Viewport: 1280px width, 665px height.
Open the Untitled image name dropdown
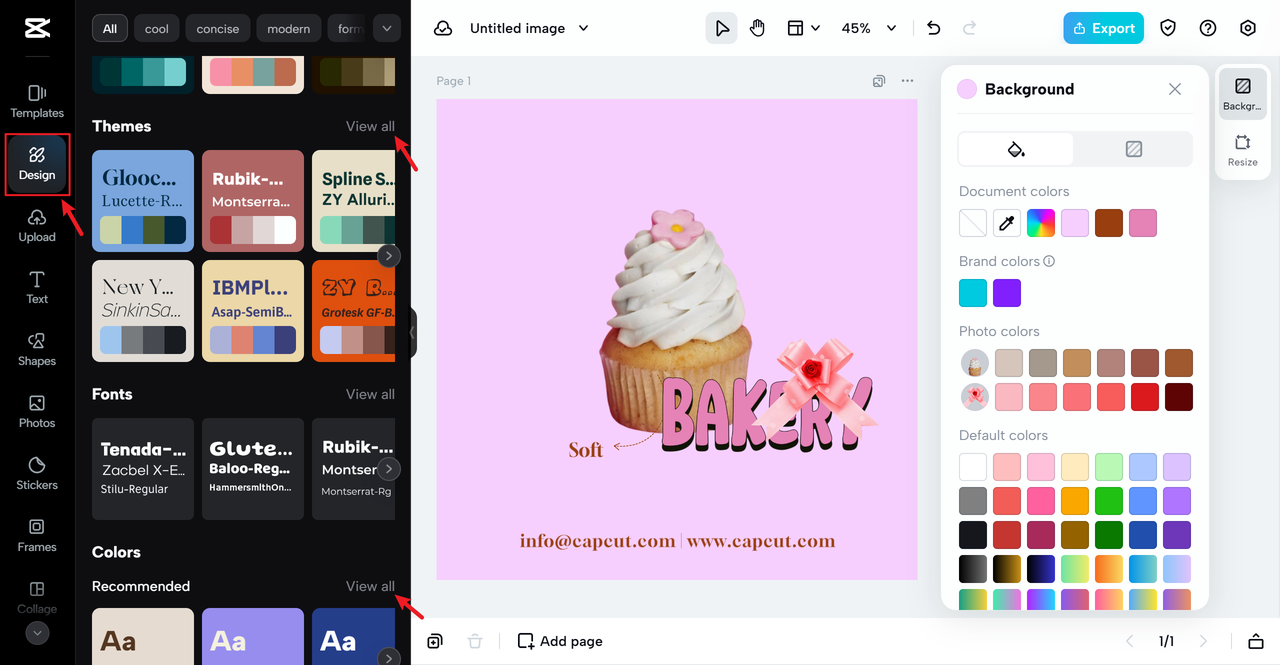click(530, 28)
